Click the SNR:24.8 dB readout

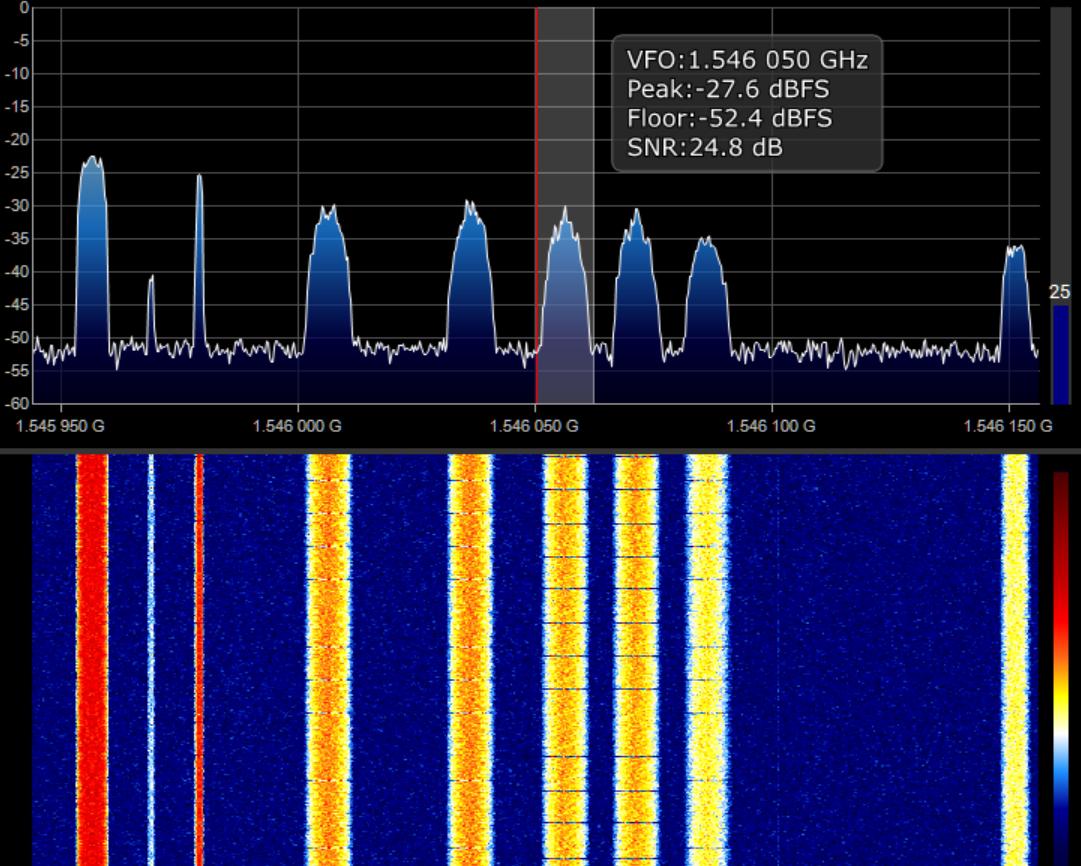[x=705, y=148]
